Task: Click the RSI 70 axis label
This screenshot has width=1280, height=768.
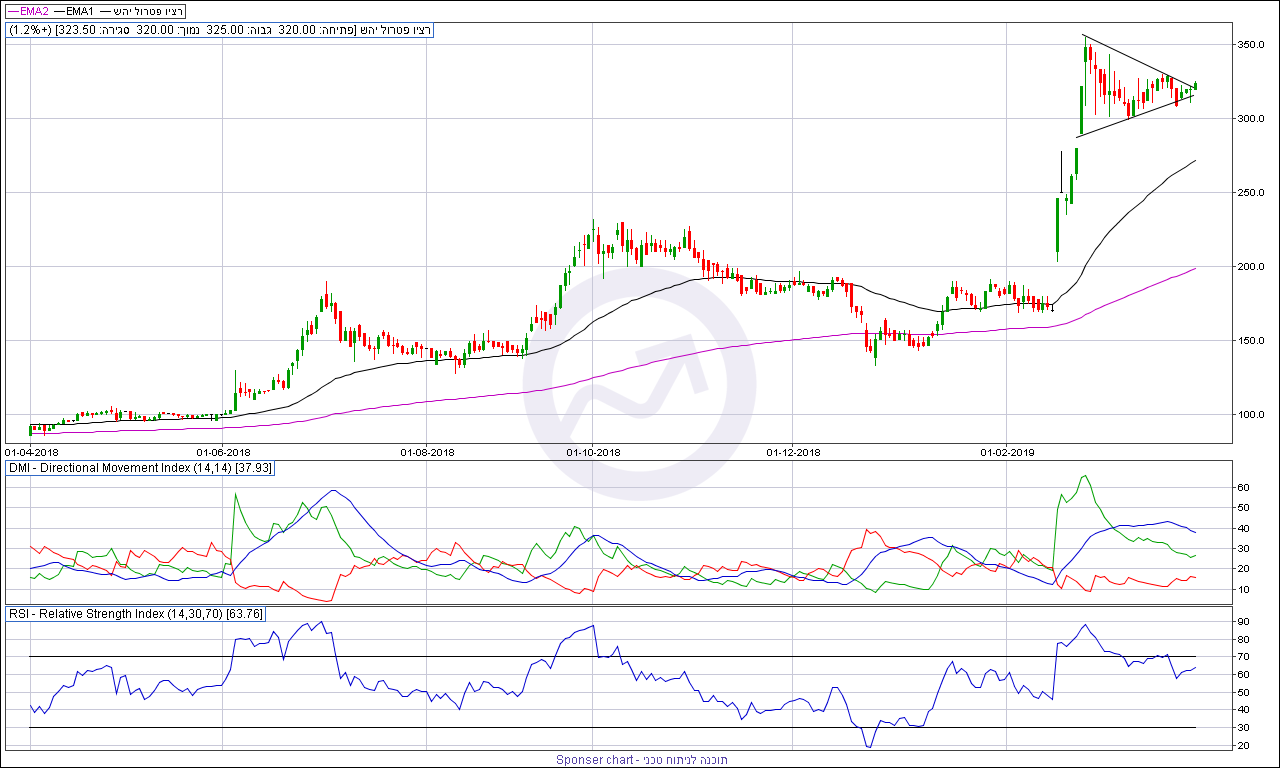Action: point(1244,657)
